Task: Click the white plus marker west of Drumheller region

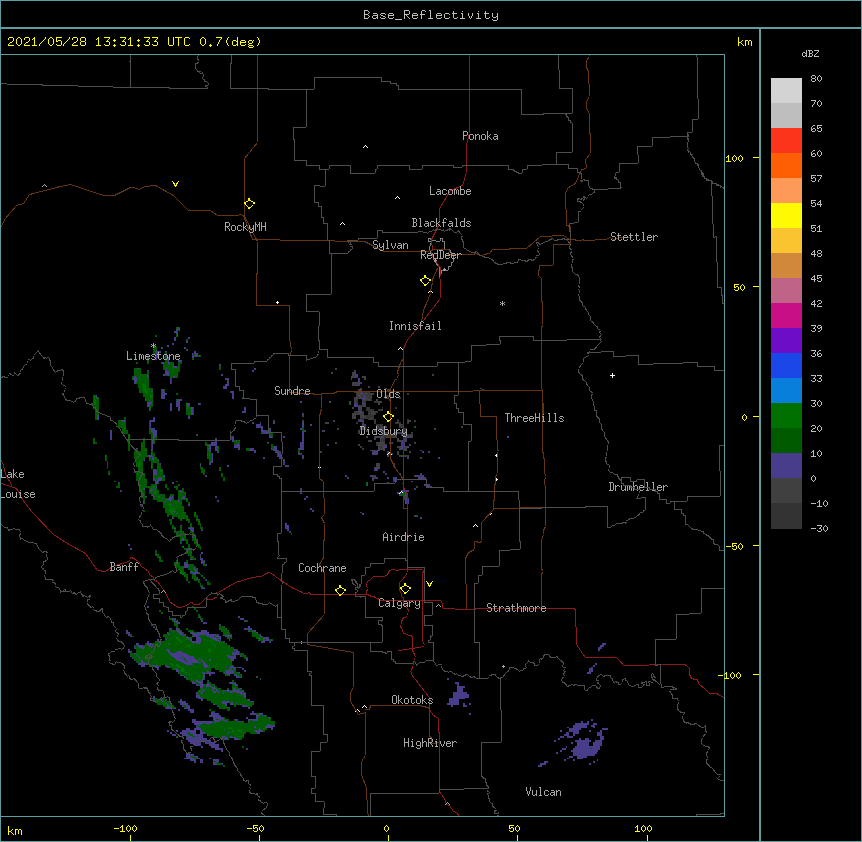Action: (612, 375)
